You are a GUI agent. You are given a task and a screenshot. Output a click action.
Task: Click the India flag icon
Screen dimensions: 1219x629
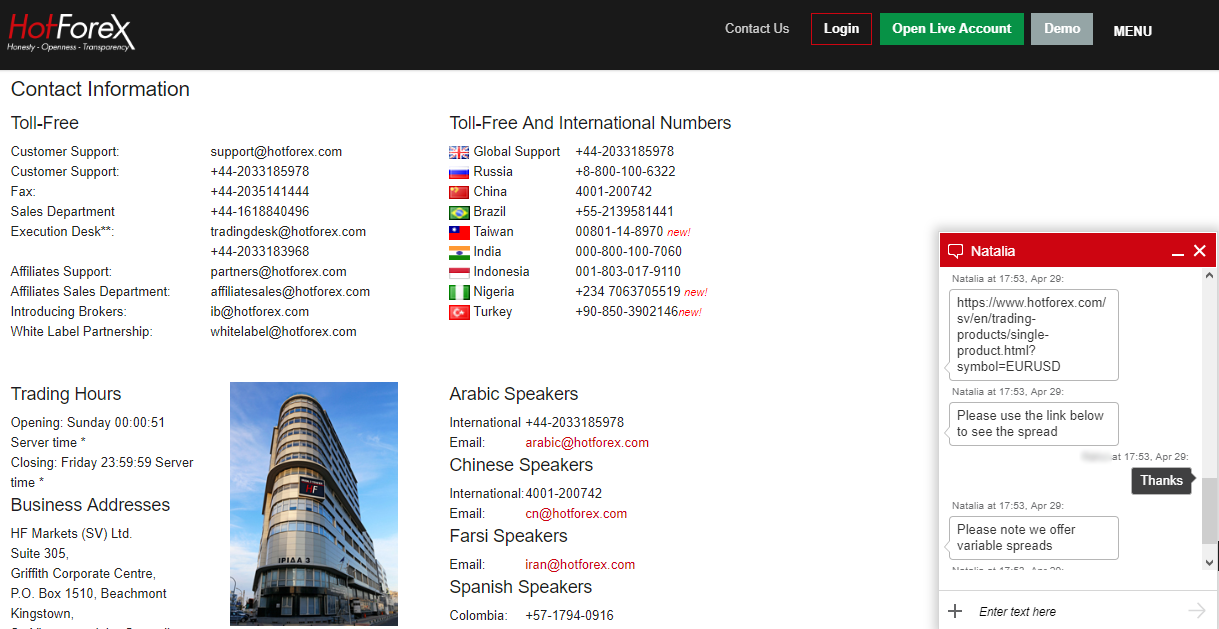[459, 252]
